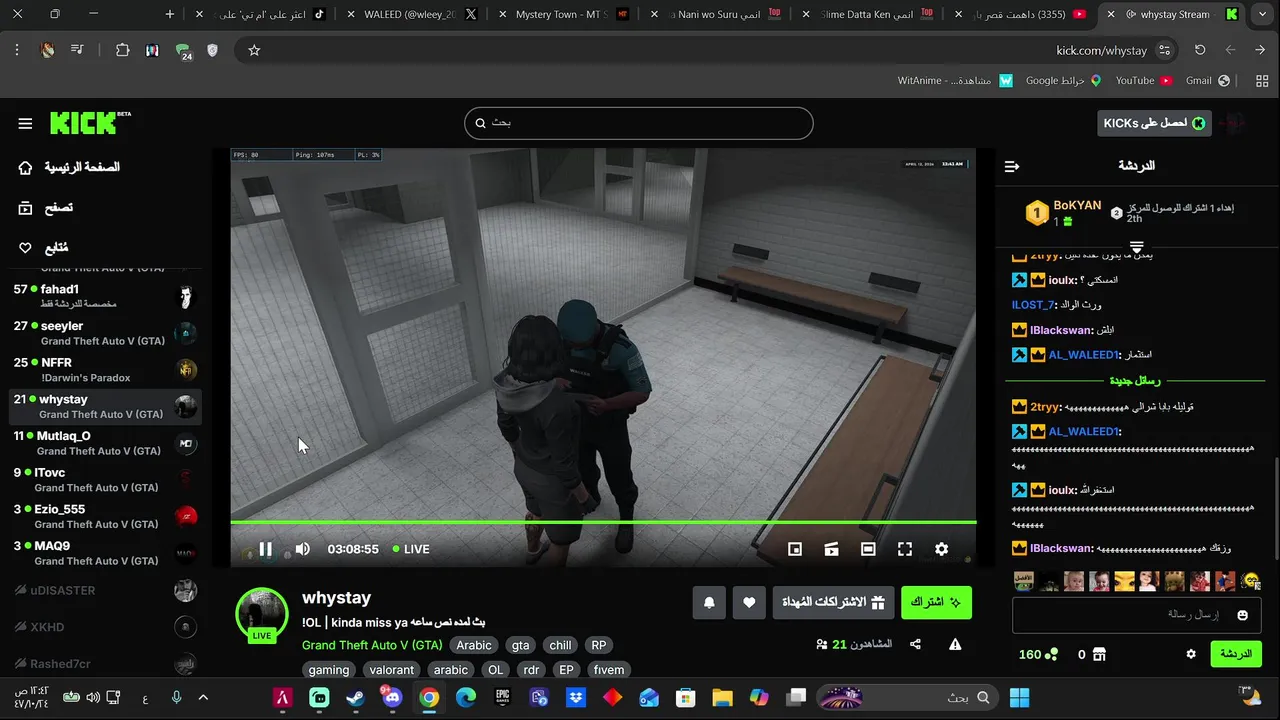Select the valorant tag
The height and width of the screenshot is (720, 1280).
pos(392,670)
